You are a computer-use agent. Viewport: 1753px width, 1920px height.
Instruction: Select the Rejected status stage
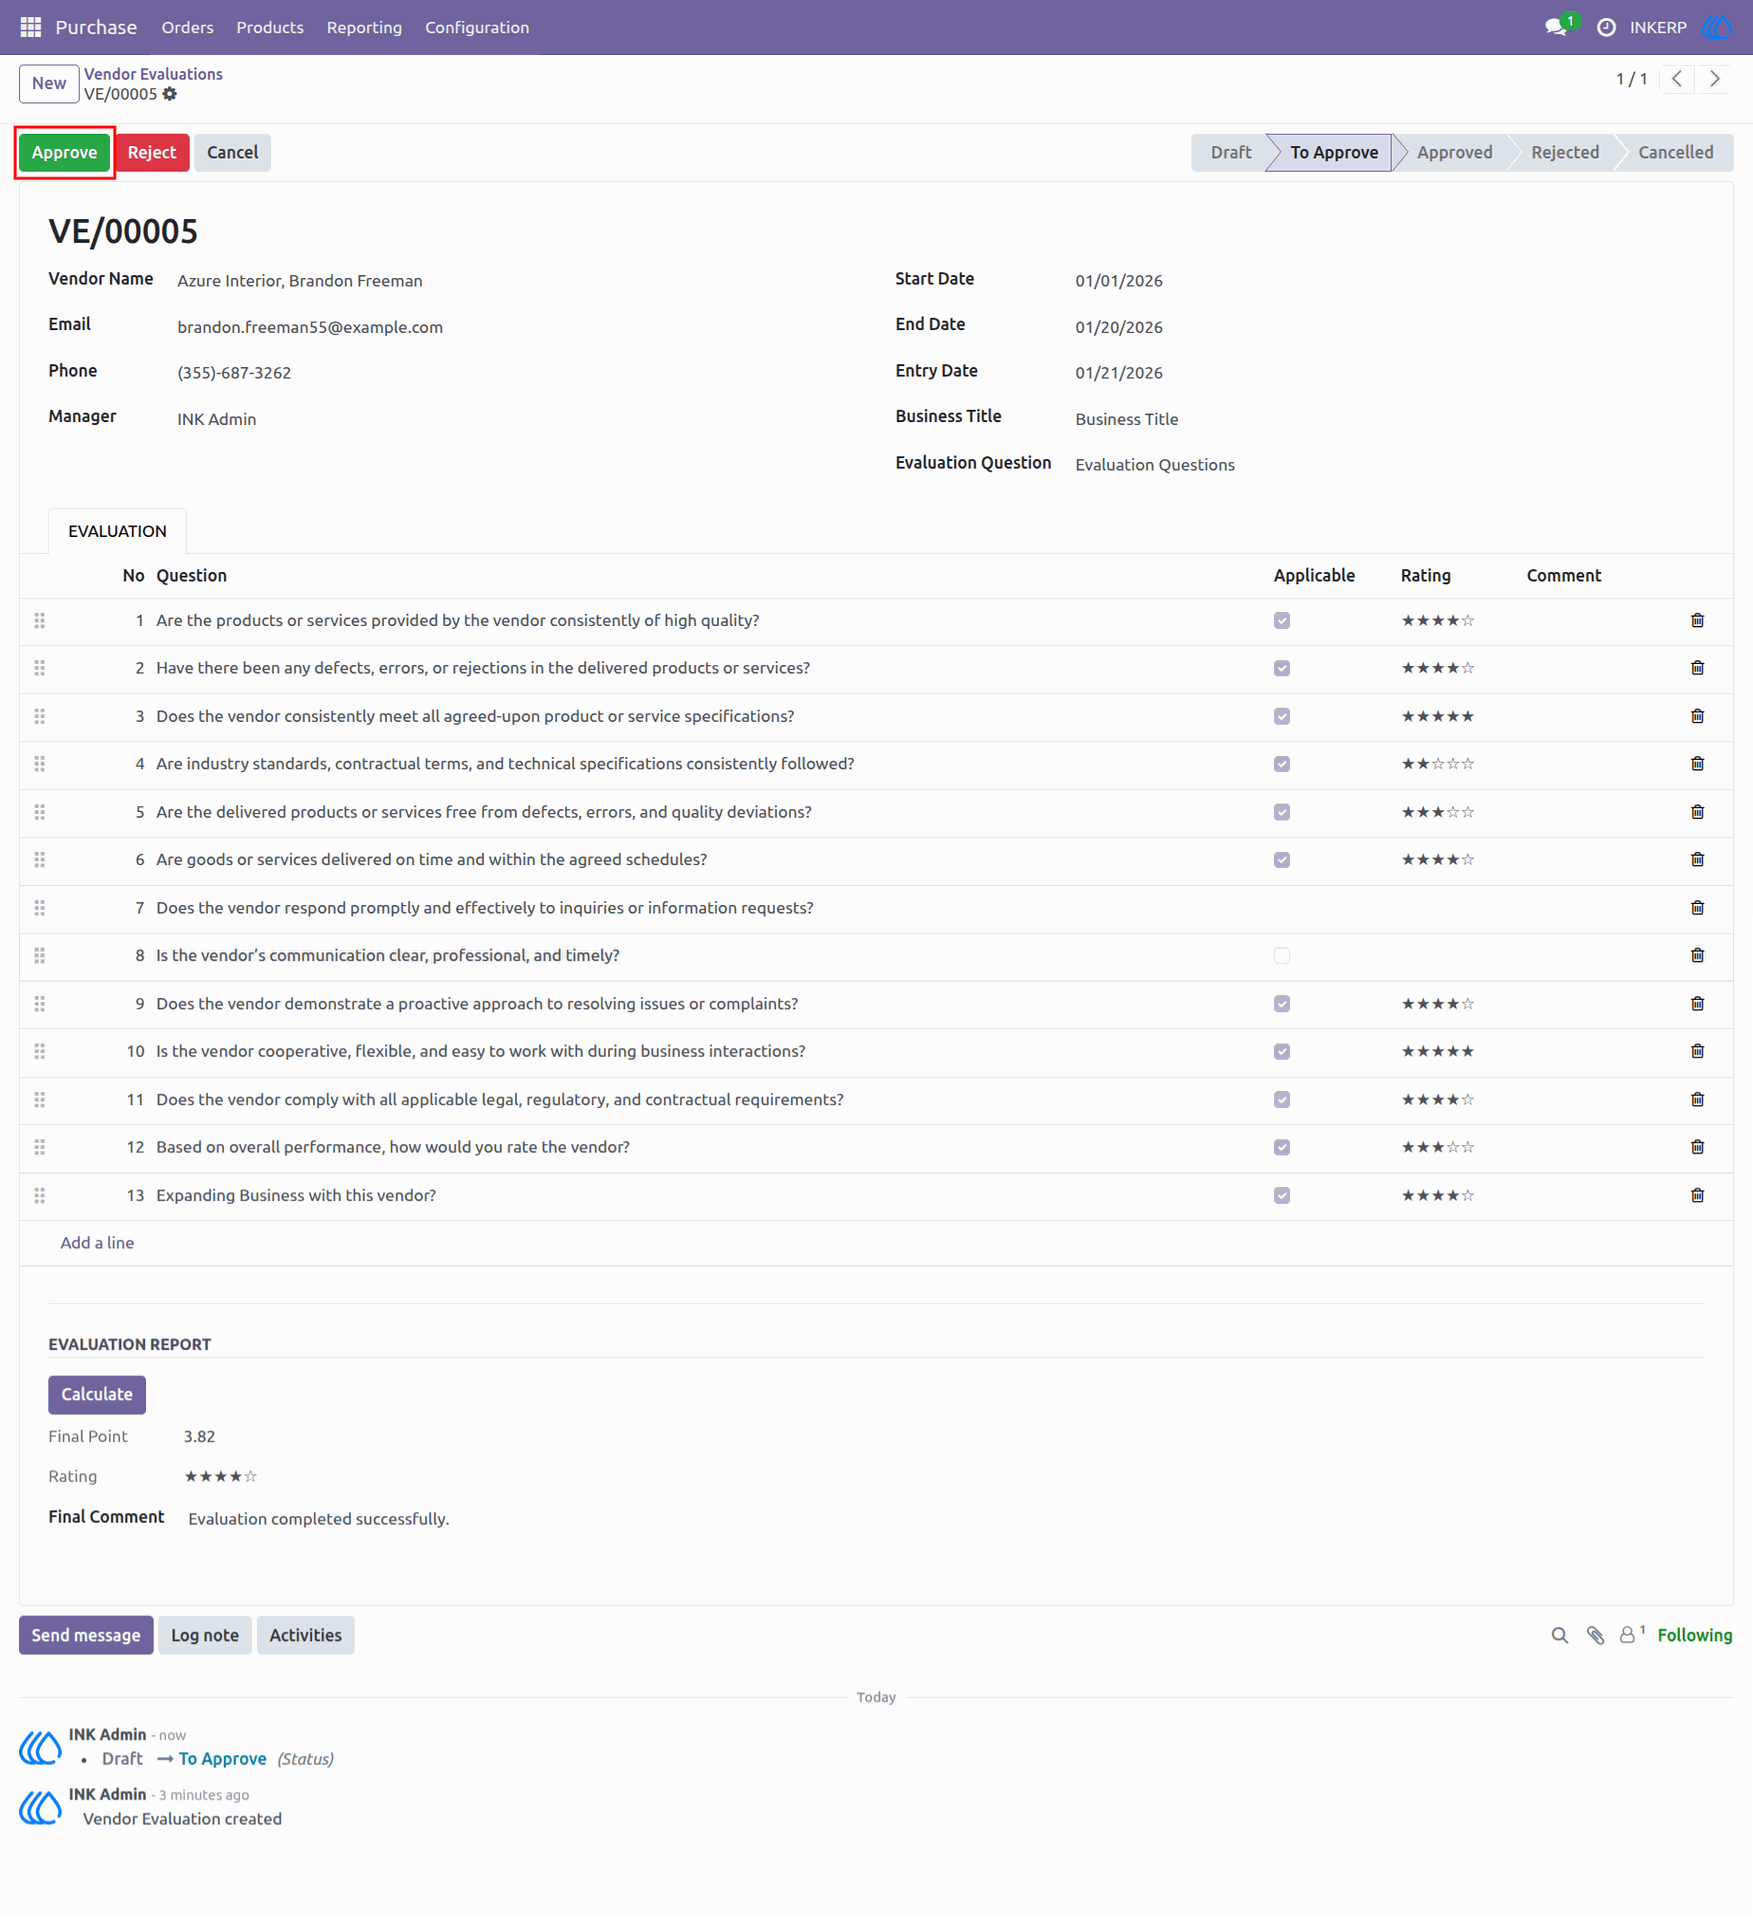coord(1565,153)
